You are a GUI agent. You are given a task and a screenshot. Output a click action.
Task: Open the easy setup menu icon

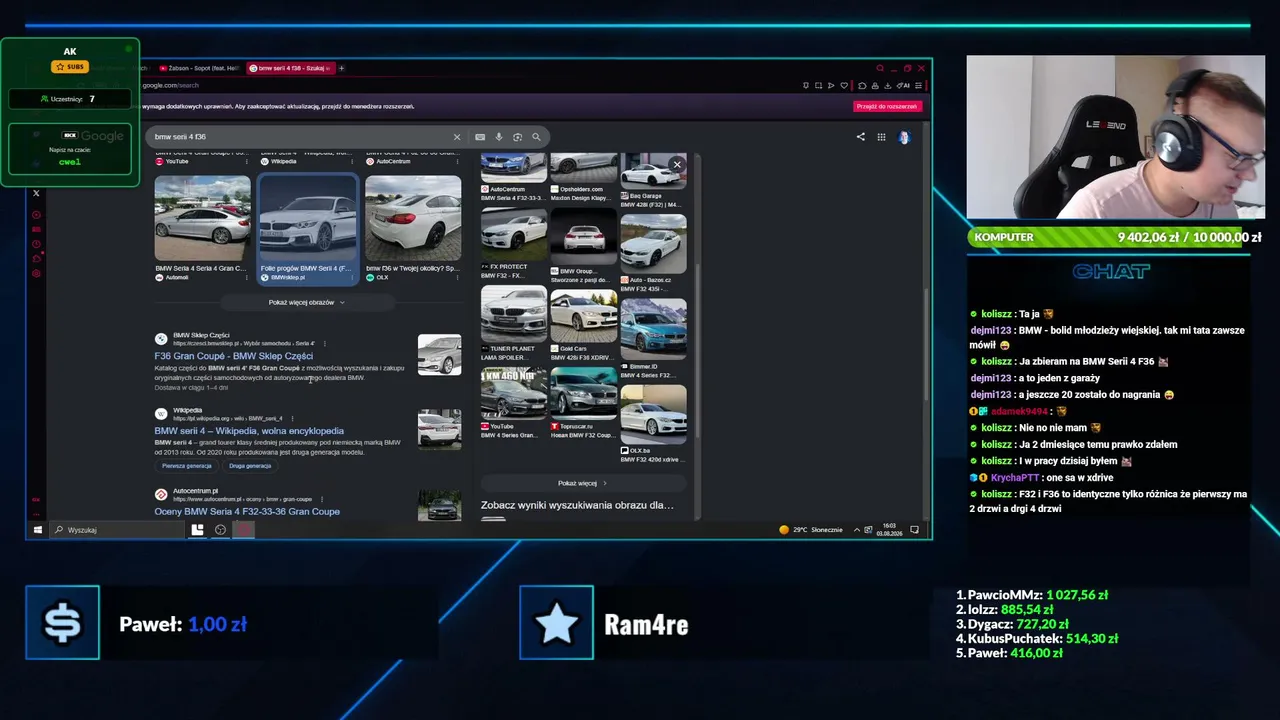tap(918, 85)
